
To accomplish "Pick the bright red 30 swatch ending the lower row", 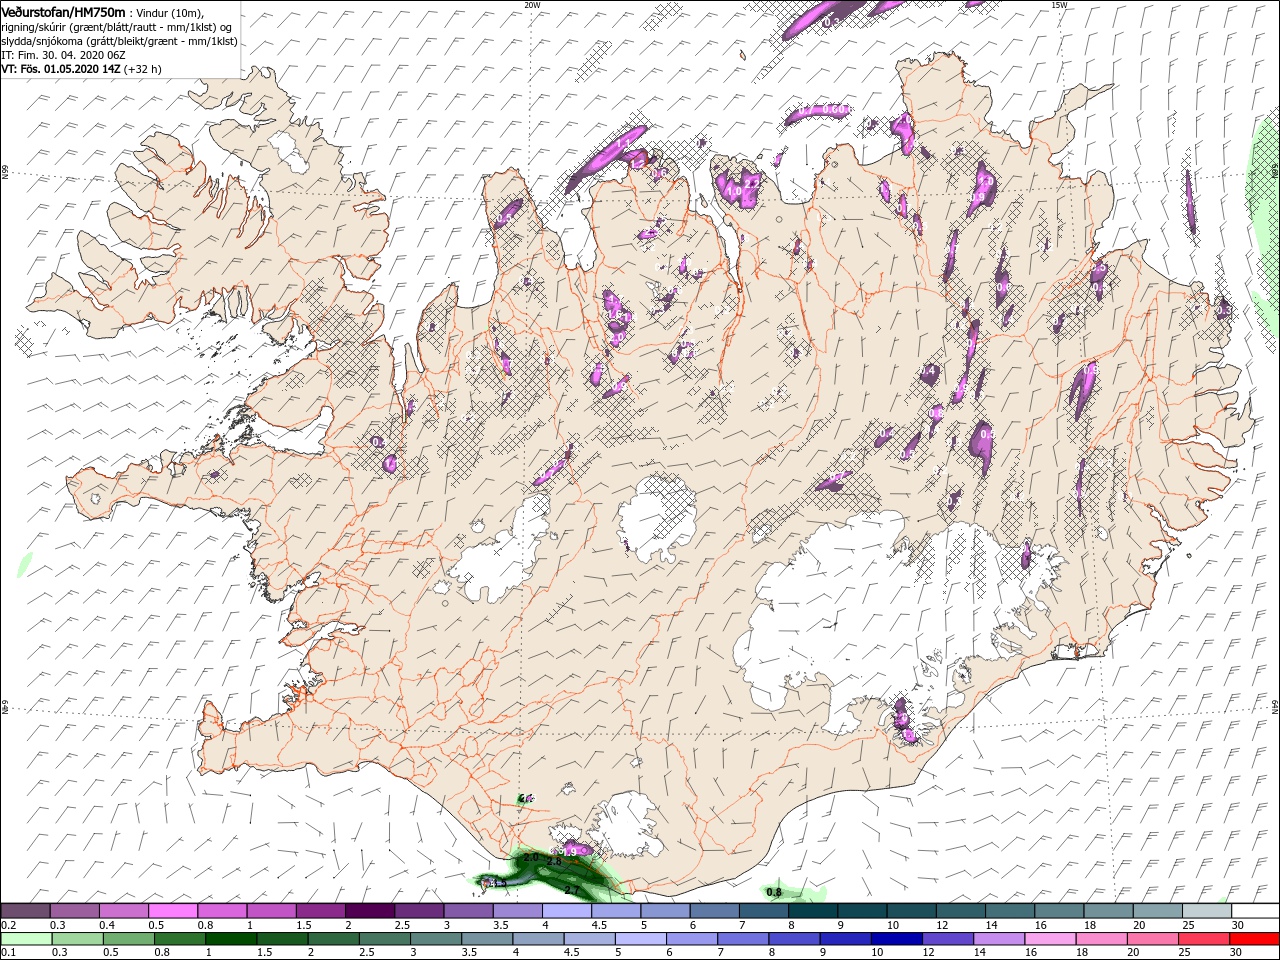I will tap(1254, 939).
